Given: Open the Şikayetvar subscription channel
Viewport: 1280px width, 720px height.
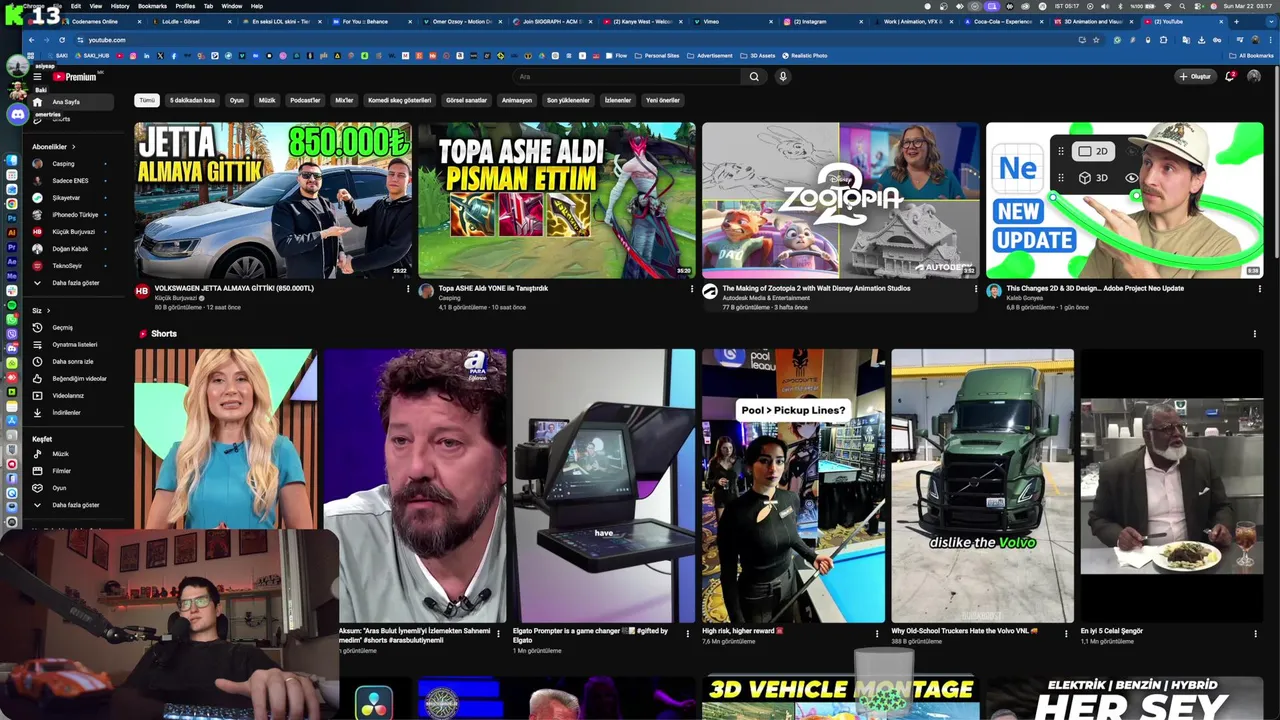Looking at the screenshot, I should [72, 198].
